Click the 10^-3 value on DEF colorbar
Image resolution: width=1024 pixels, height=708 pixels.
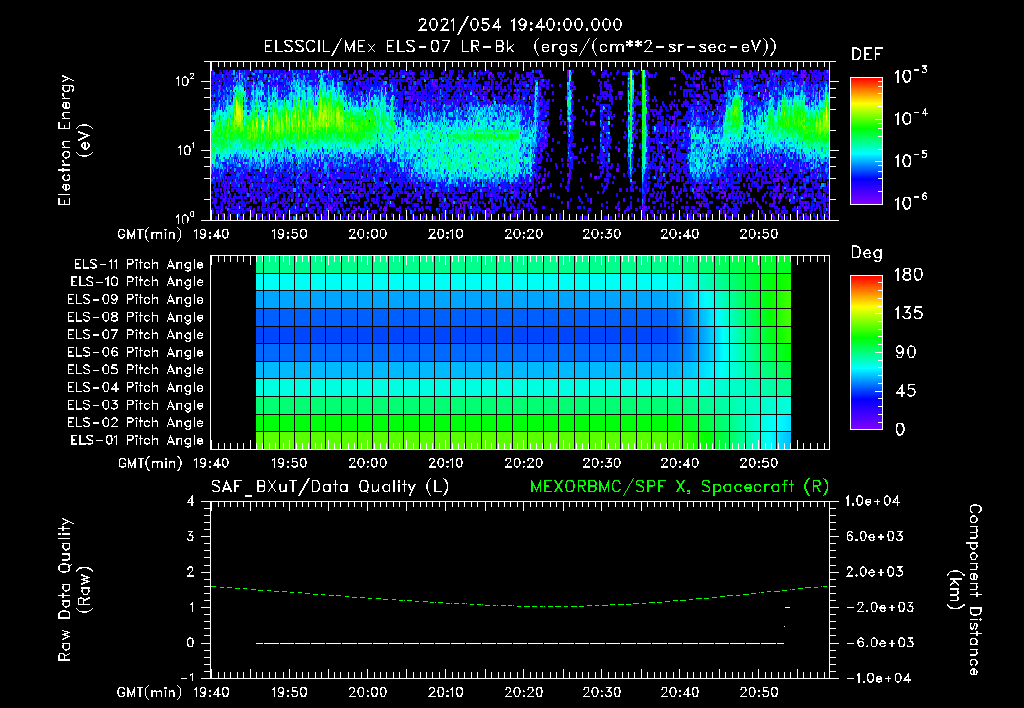[x=910, y=76]
